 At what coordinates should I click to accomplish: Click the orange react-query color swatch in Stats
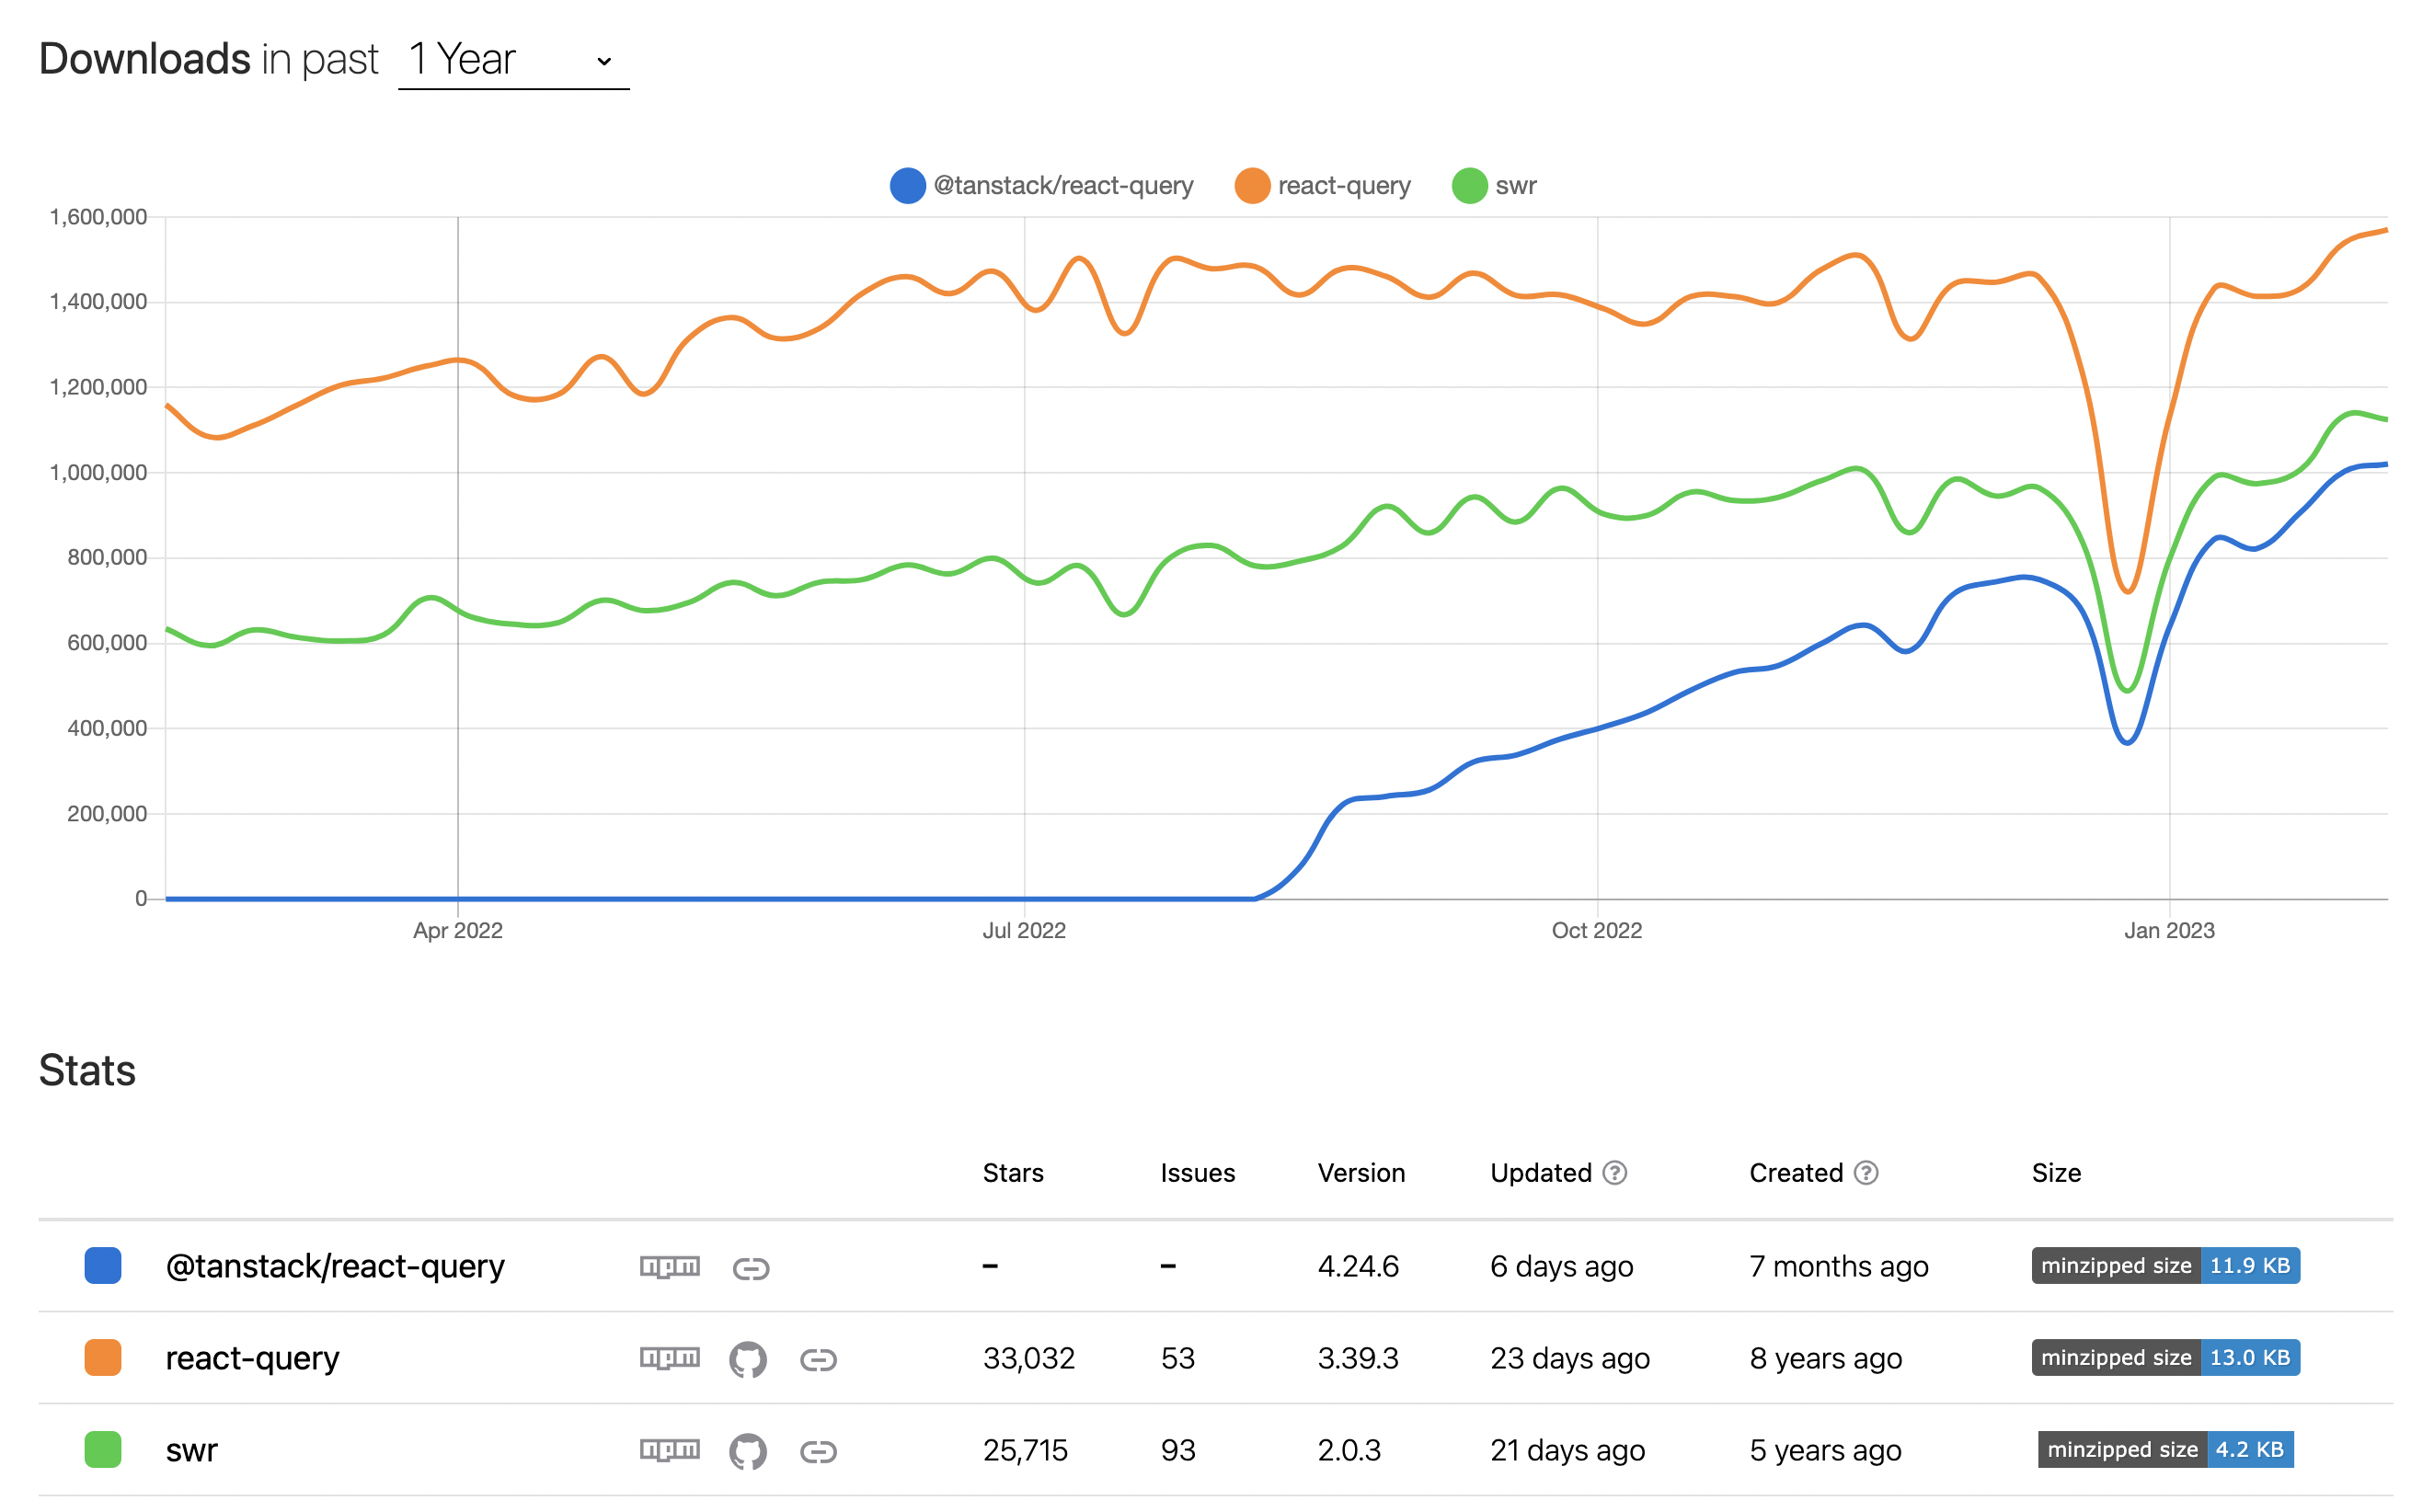point(103,1358)
